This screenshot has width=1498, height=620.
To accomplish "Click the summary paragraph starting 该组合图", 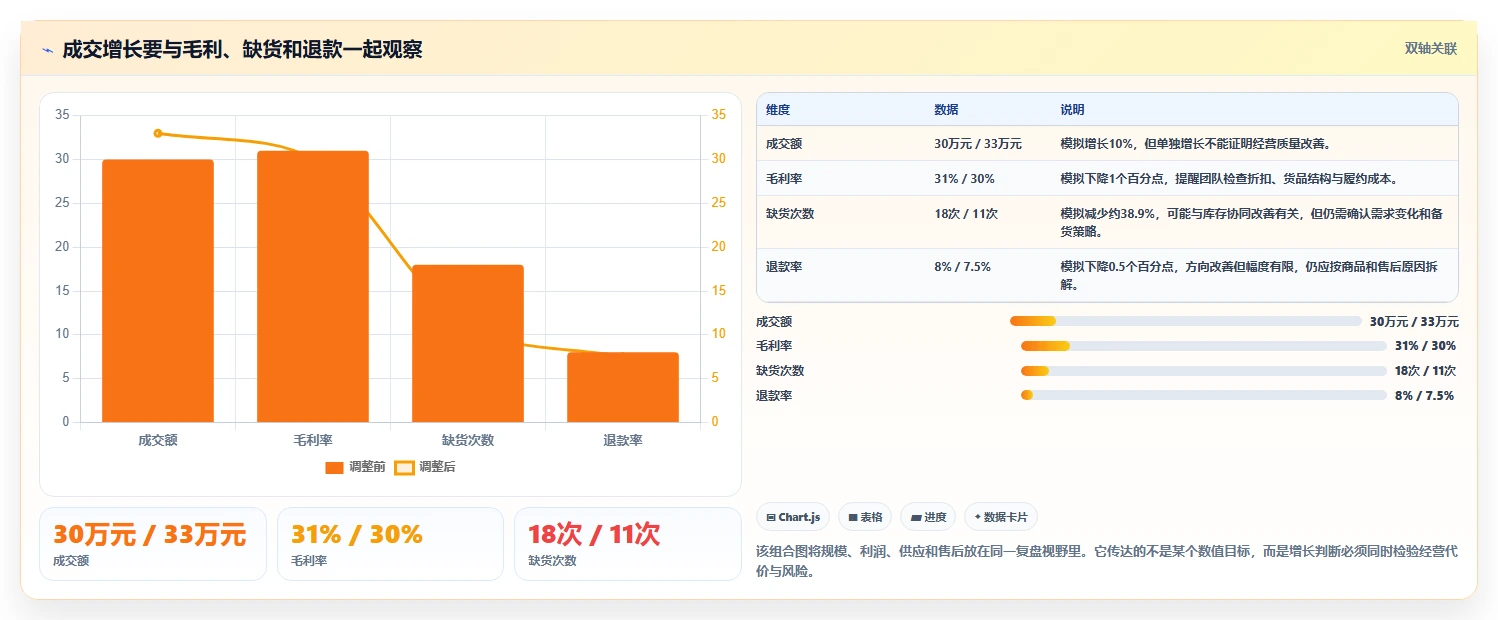I will tap(1107, 562).
